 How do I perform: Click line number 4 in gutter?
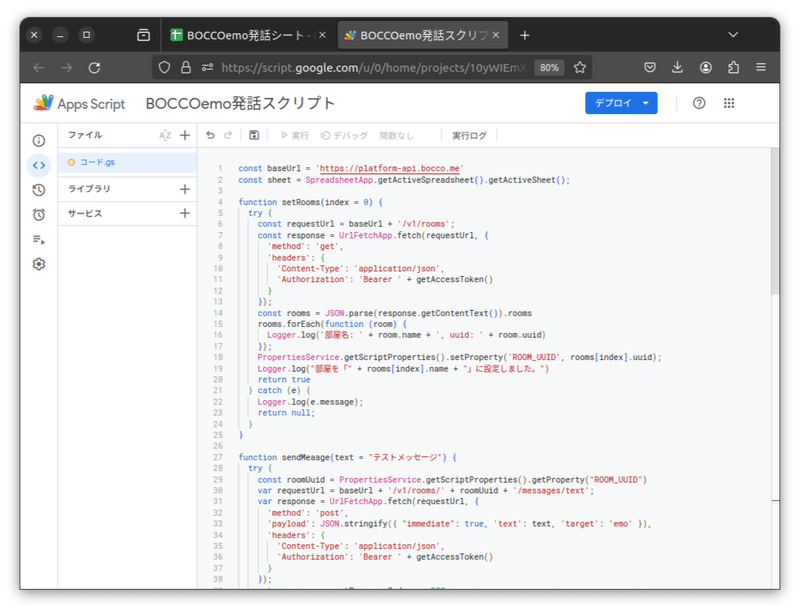(x=220, y=202)
